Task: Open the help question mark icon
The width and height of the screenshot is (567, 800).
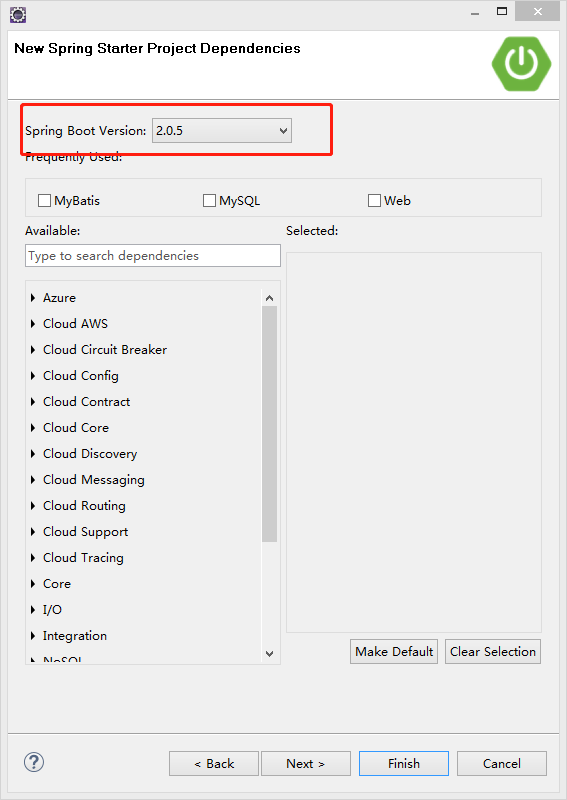Action: coord(34,762)
